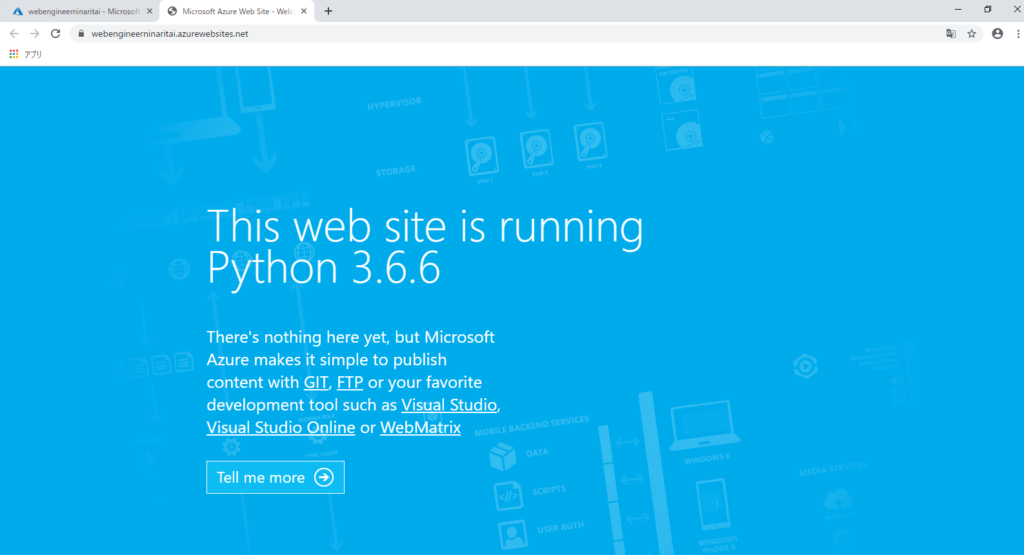Close the Microsoft Azure Web Site tab

pyautogui.click(x=304, y=11)
